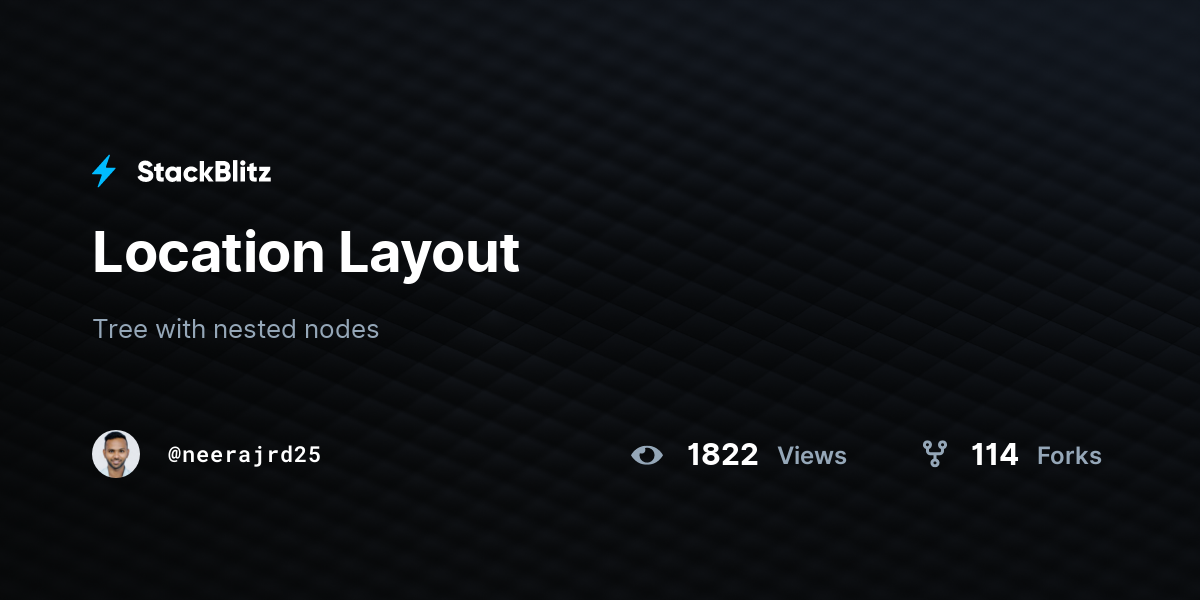Screen dimensions: 1200x600
Task: Click the digits 25 in the username
Action: click(x=308, y=455)
